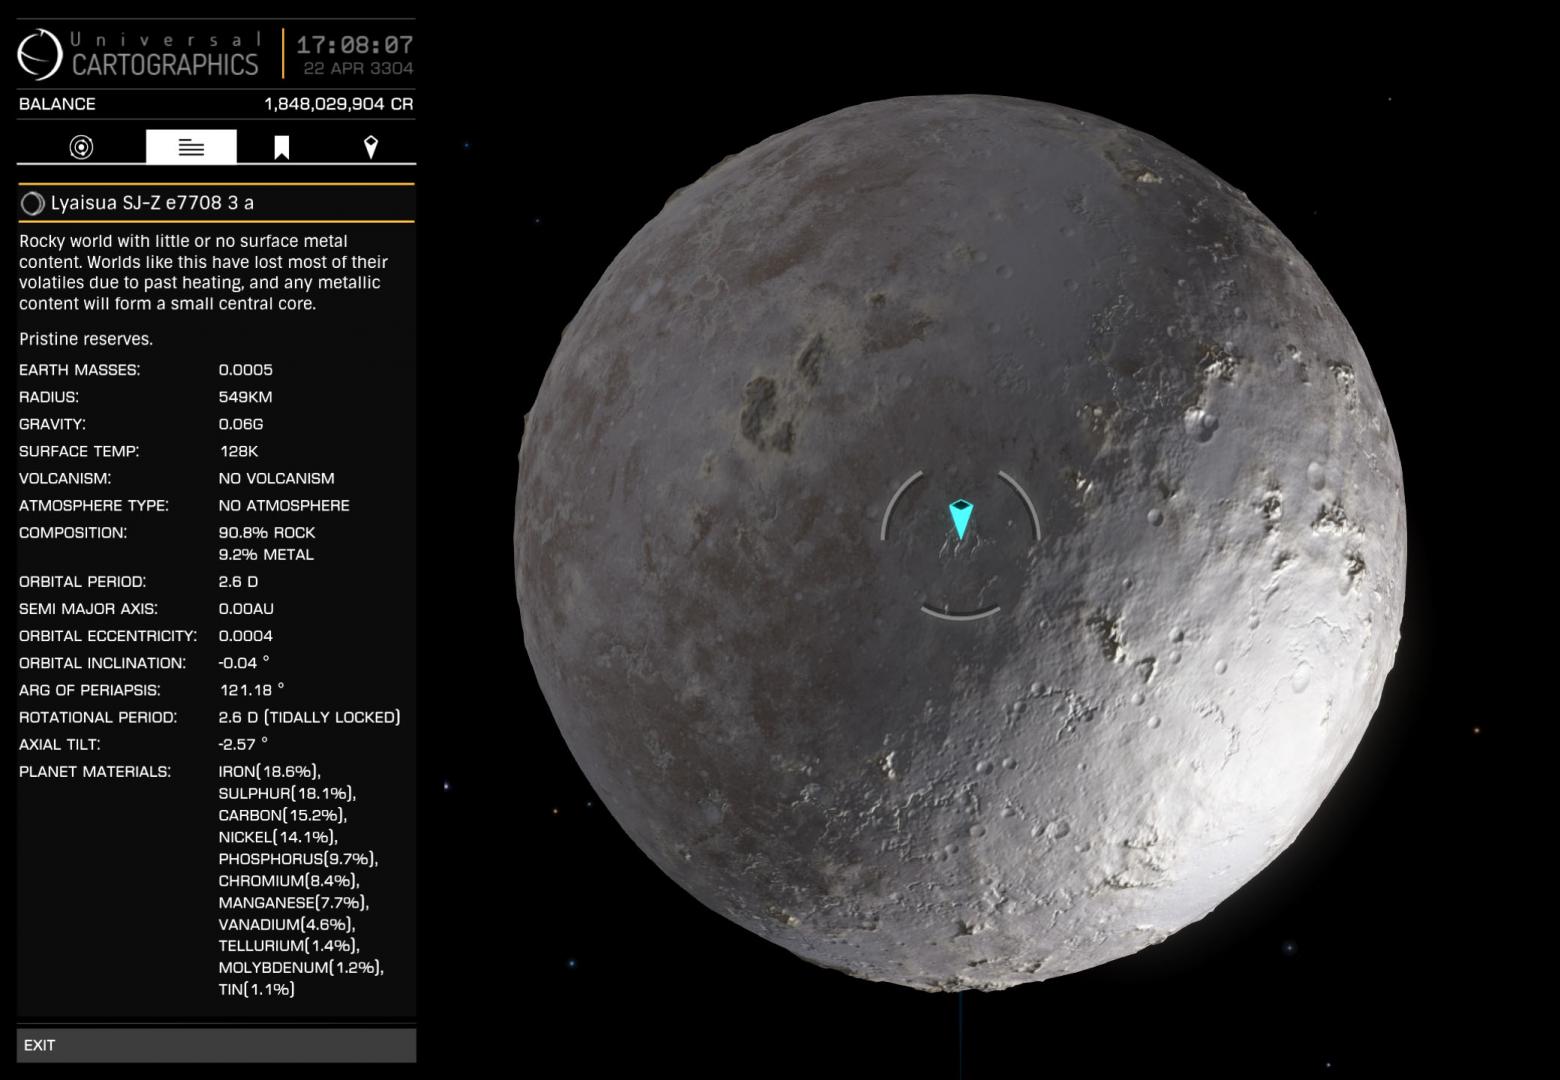Click the TELLURIUM(1.4%) material entry

pos(289,946)
